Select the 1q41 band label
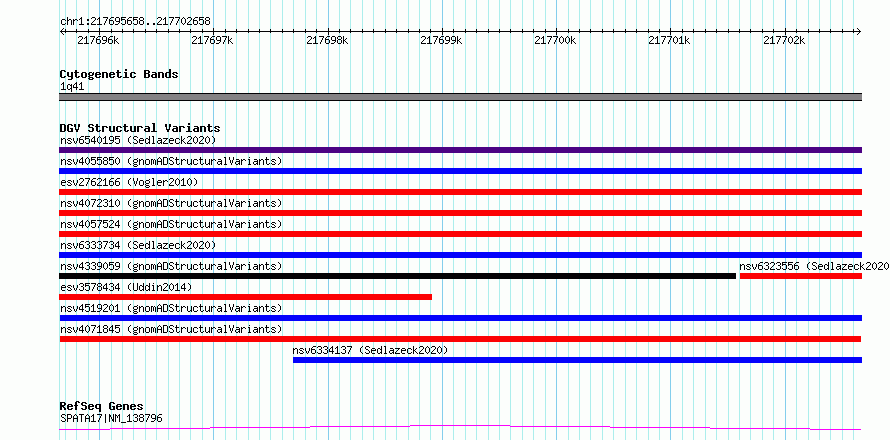The image size is (890, 440). 72,87
